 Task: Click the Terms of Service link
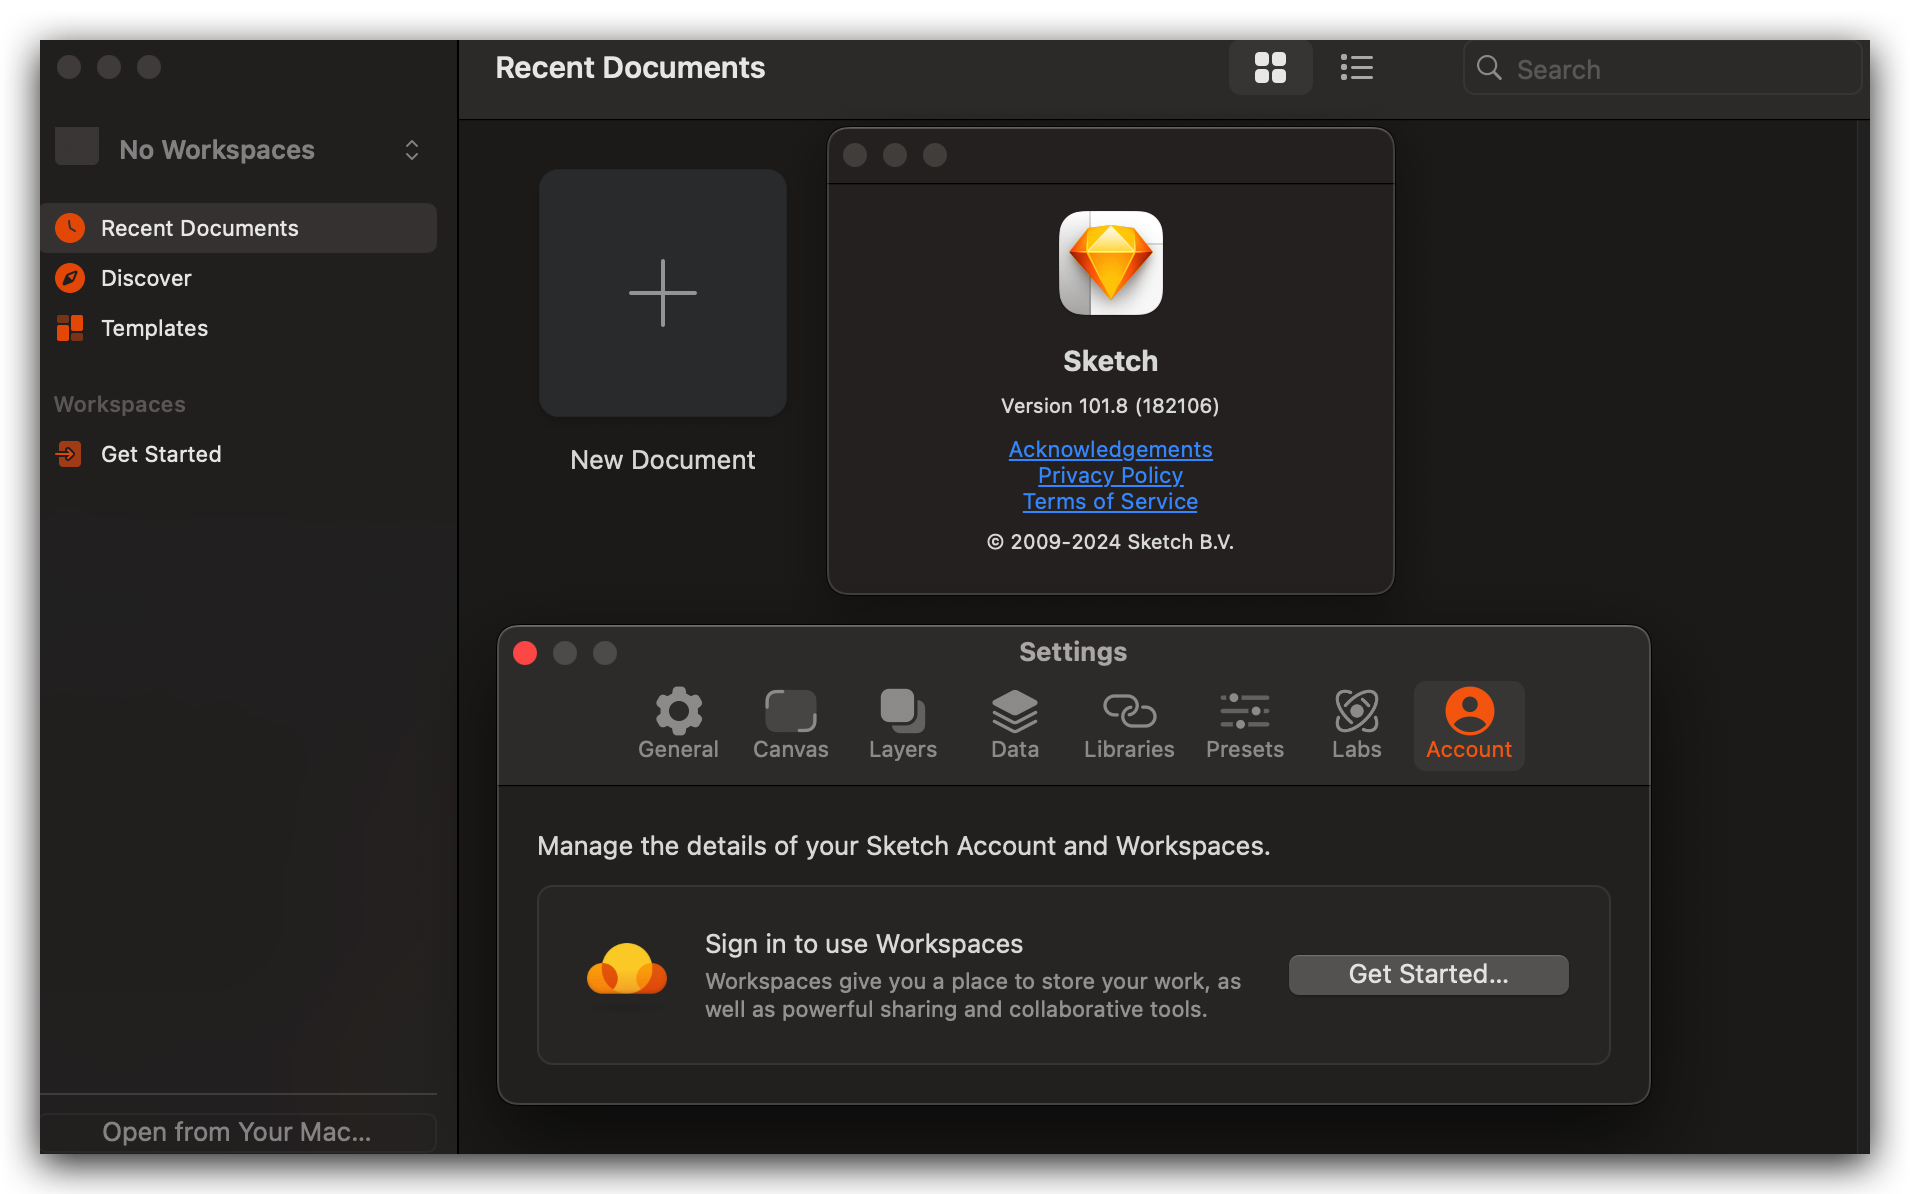[x=1110, y=501]
